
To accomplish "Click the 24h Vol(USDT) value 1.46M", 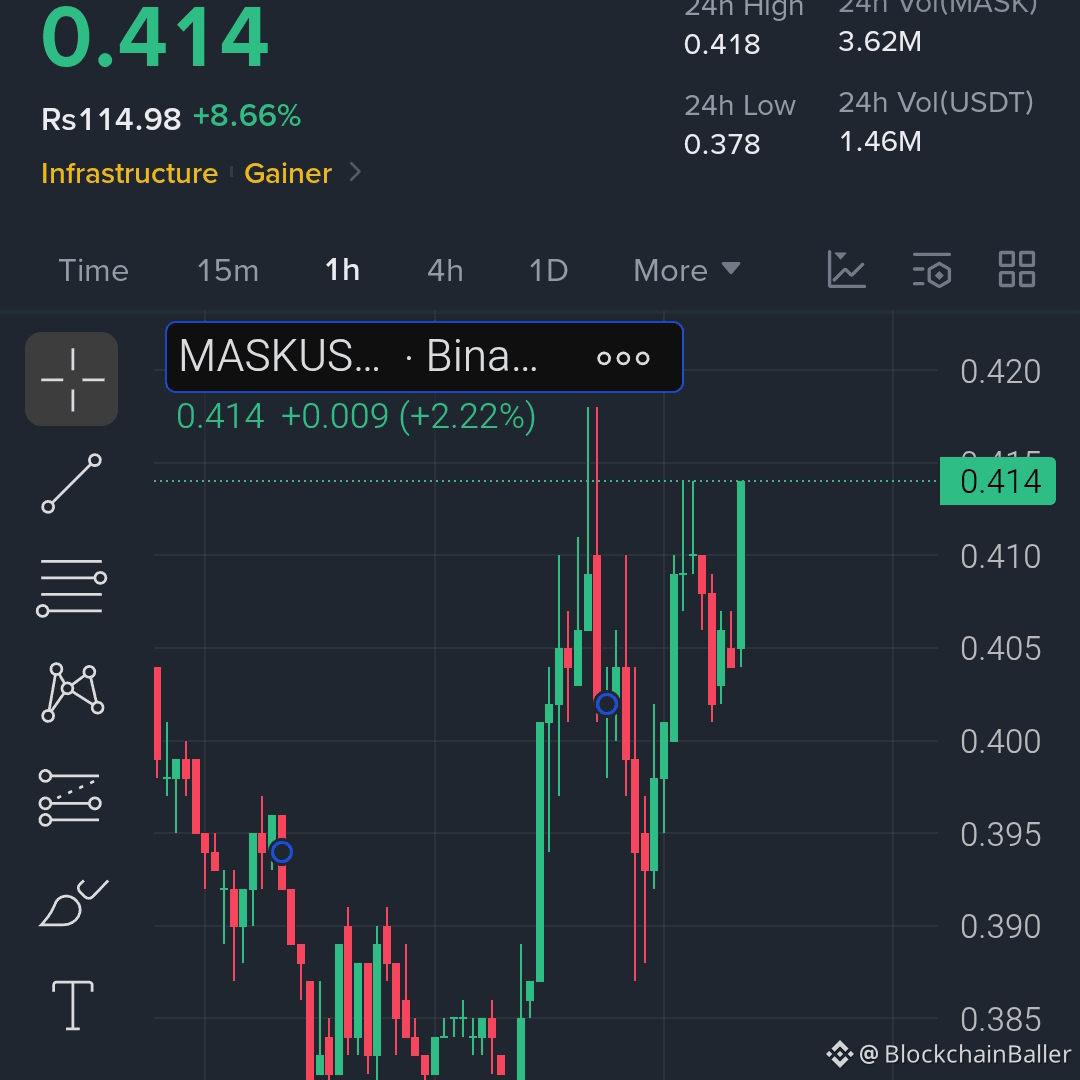I will pyautogui.click(x=880, y=141).
